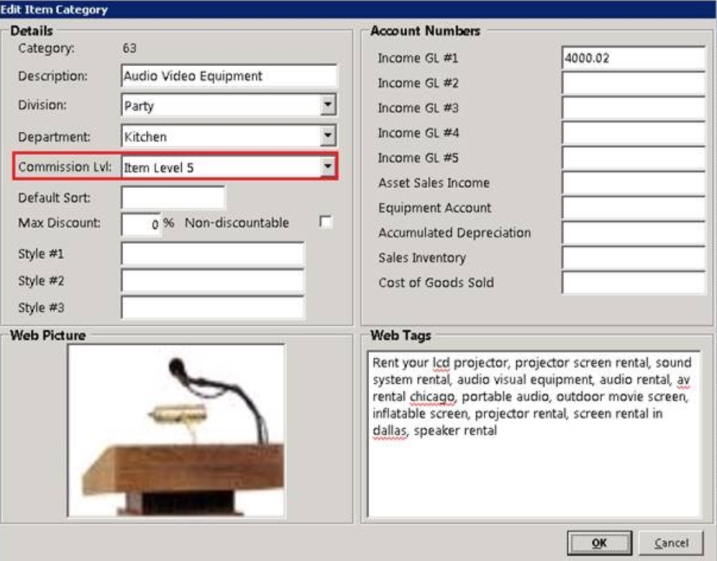Focus the Equipment Account field
The image size is (717, 561).
pyautogui.click(x=632, y=208)
